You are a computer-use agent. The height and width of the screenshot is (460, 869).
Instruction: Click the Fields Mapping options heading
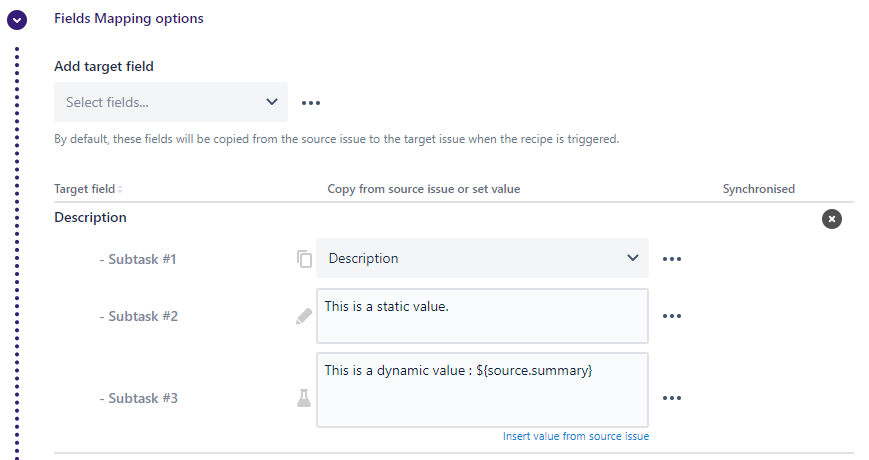pyautogui.click(x=128, y=19)
